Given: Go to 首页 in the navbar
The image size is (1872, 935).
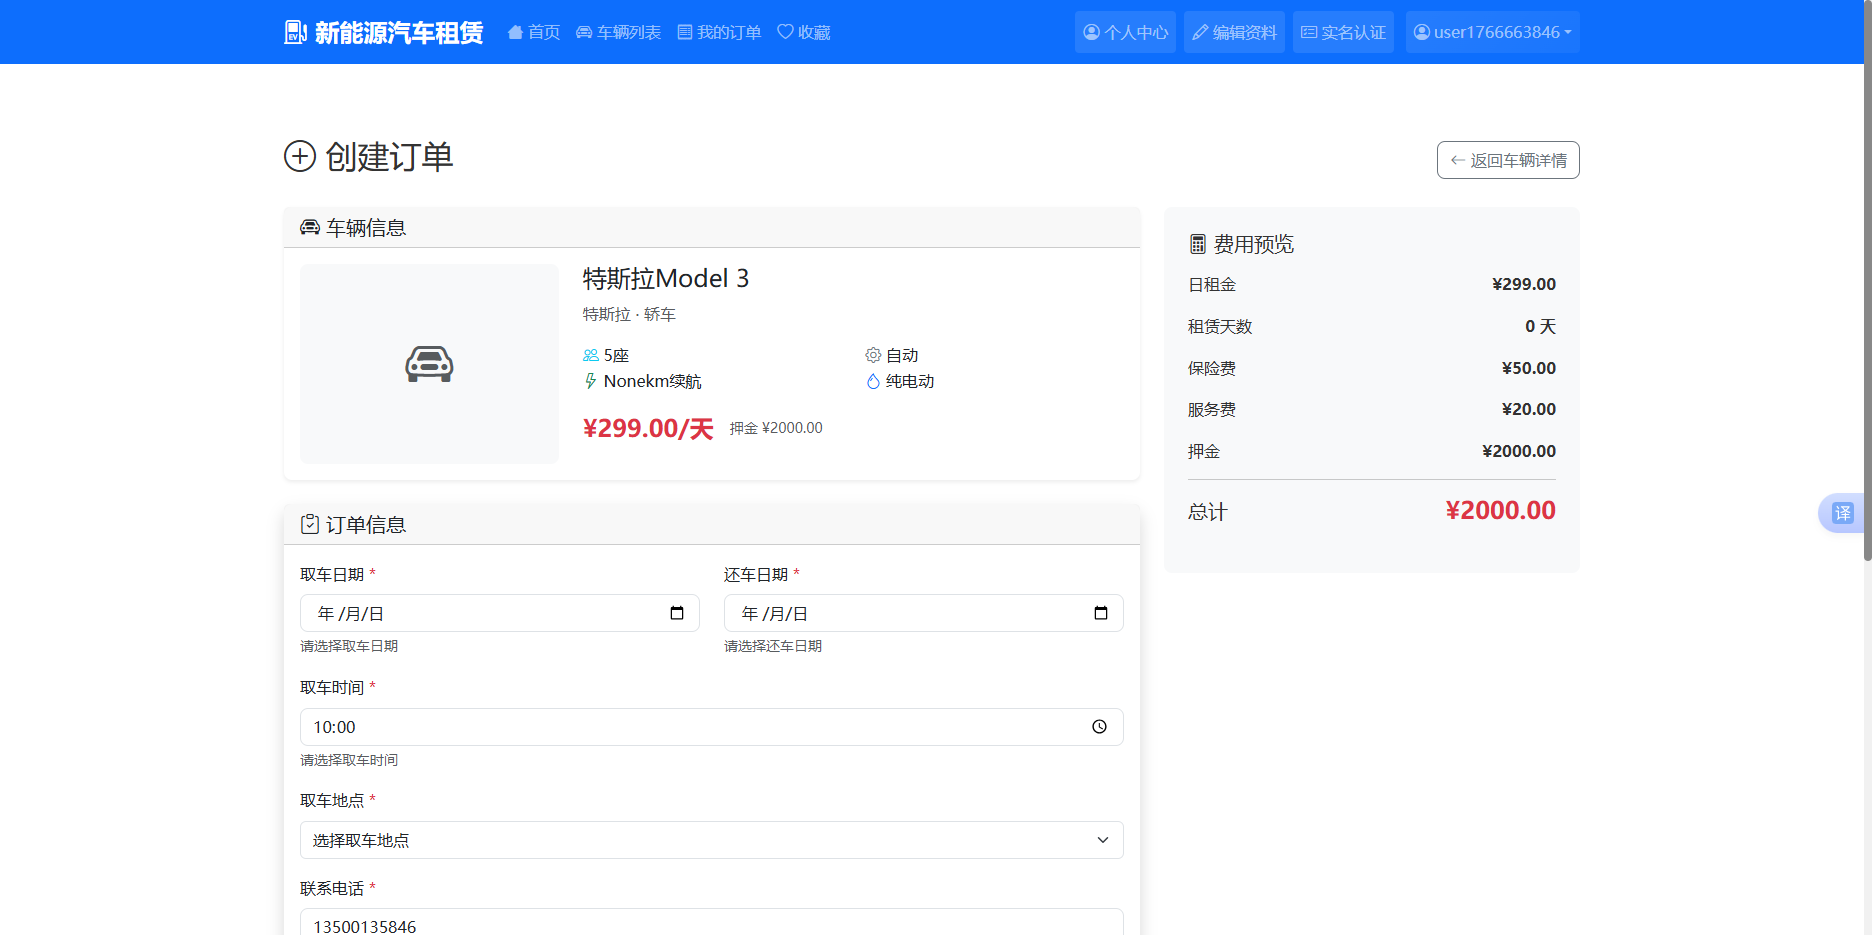Looking at the screenshot, I should 534,32.
